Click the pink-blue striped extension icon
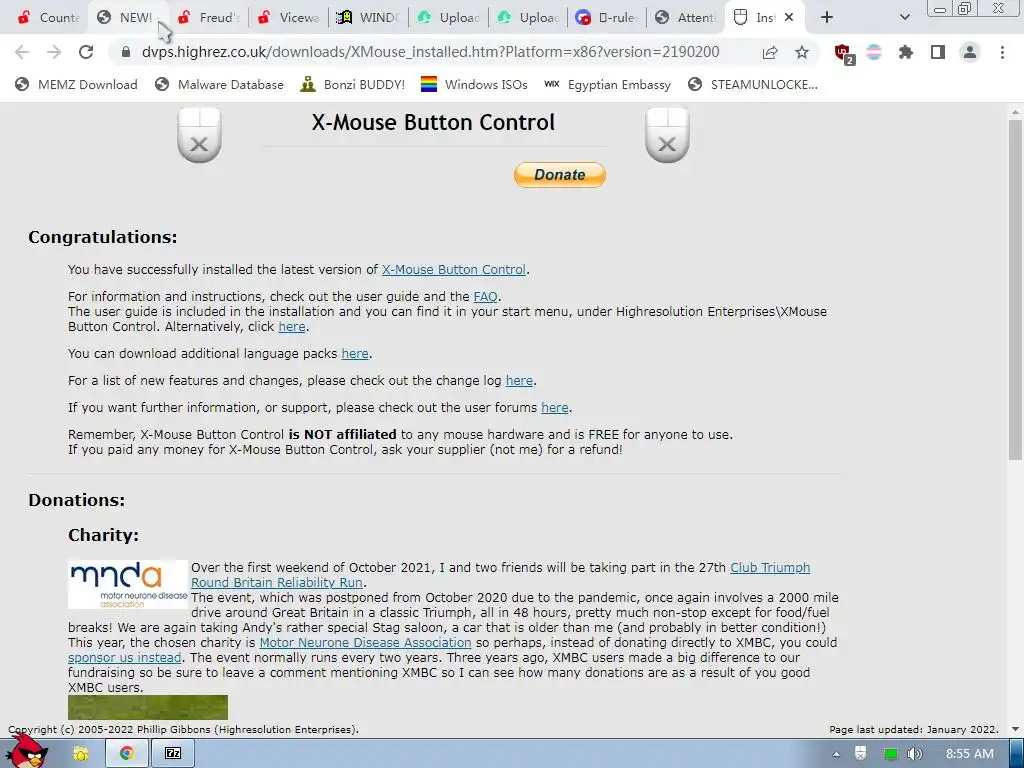Screen dimensions: 1024x768 click(874, 52)
